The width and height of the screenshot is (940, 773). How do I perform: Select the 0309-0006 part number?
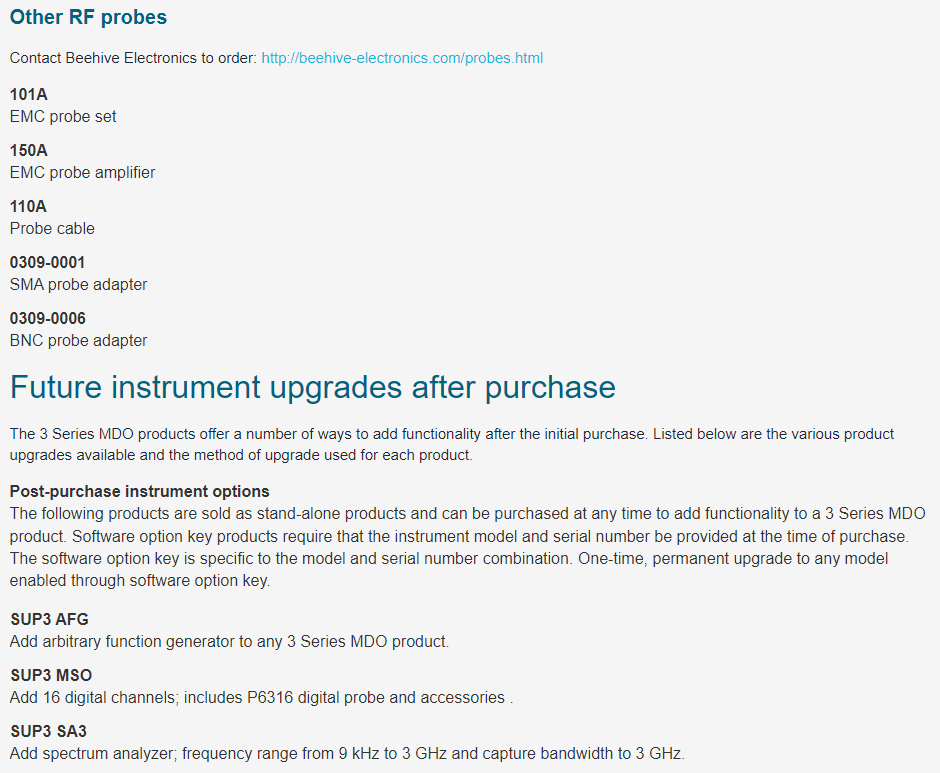coord(47,318)
